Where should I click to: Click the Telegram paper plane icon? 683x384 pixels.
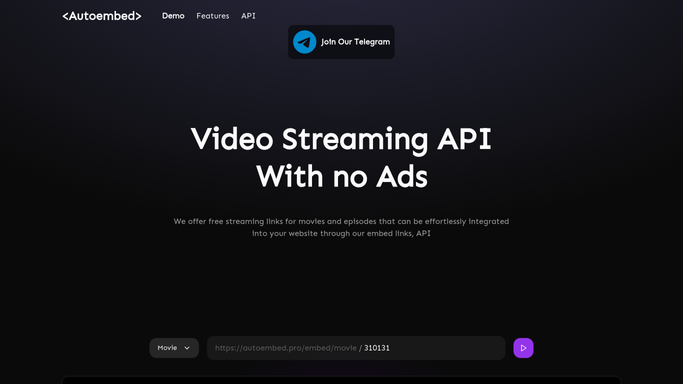click(x=304, y=42)
